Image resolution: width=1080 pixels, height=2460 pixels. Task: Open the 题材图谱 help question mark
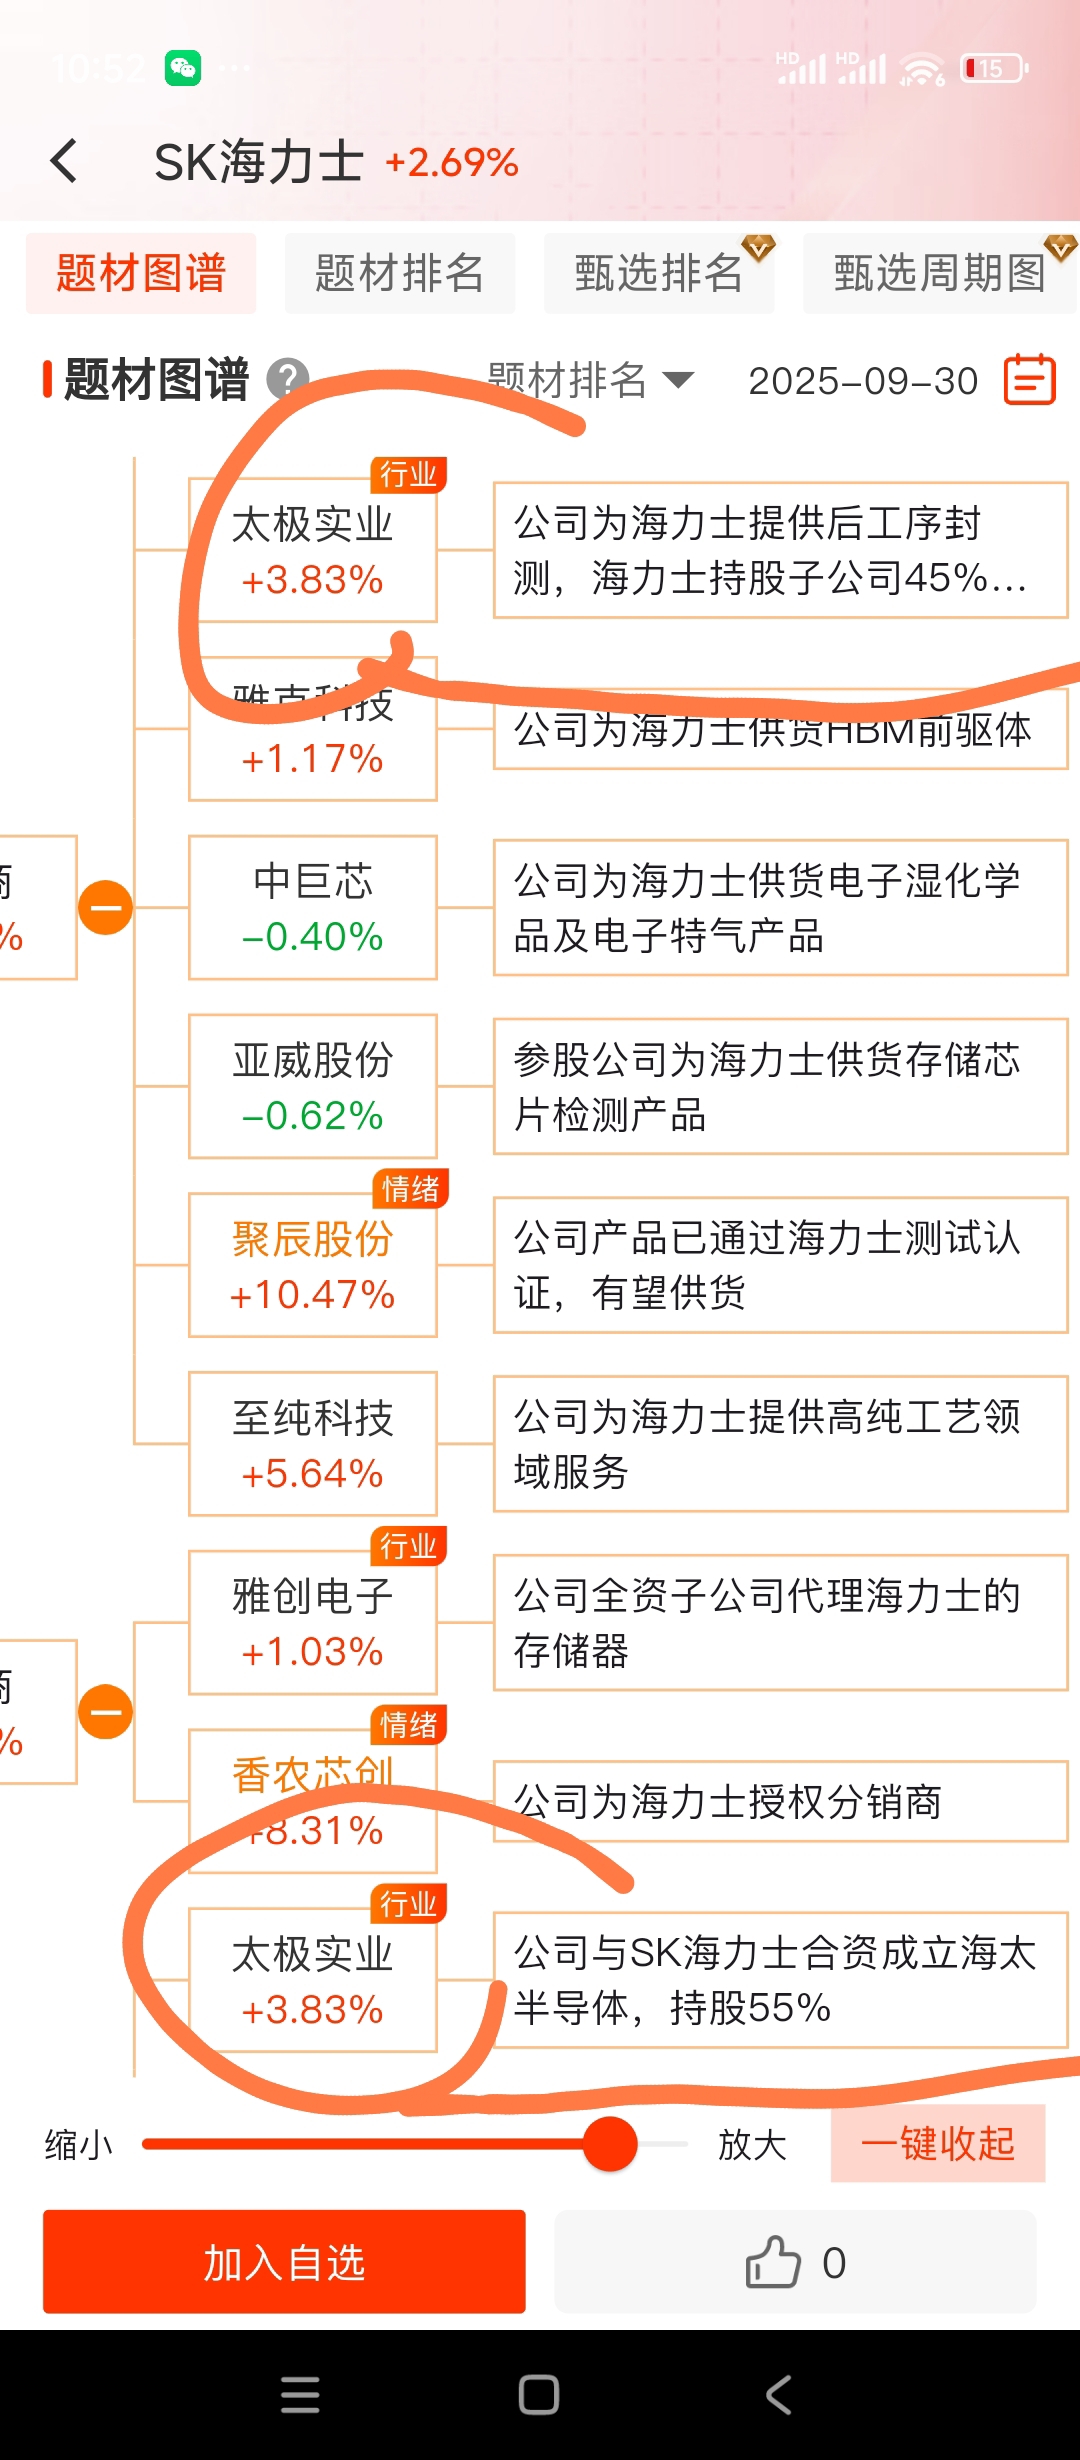287,380
